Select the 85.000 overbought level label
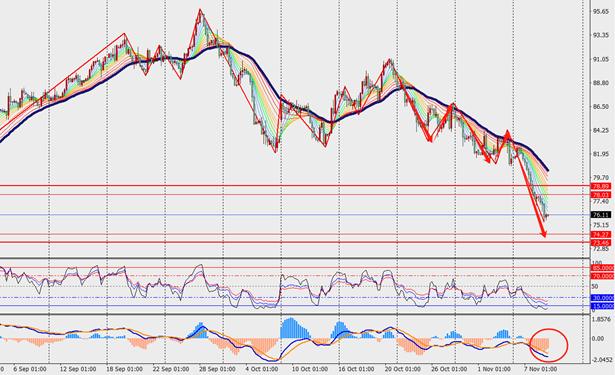This screenshot has width=615, height=375. [602, 268]
